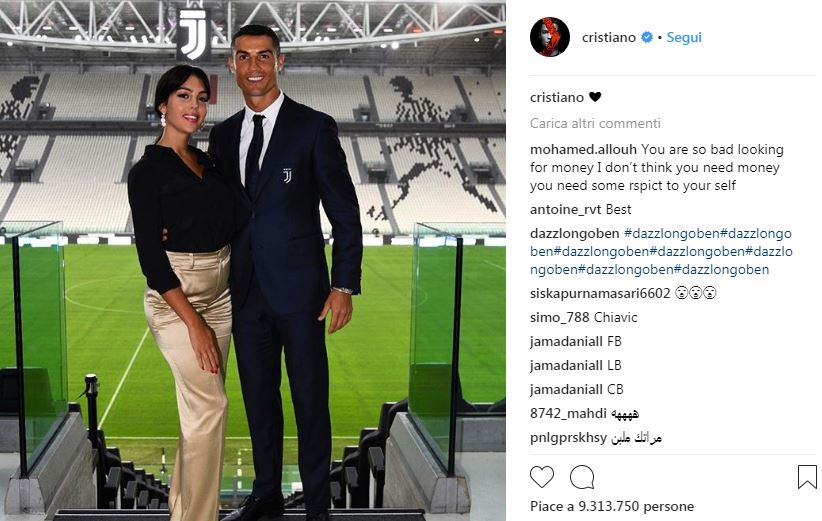822x521 pixels.
Task: View siskapurnamasari6602 profile
Action: 600,293
